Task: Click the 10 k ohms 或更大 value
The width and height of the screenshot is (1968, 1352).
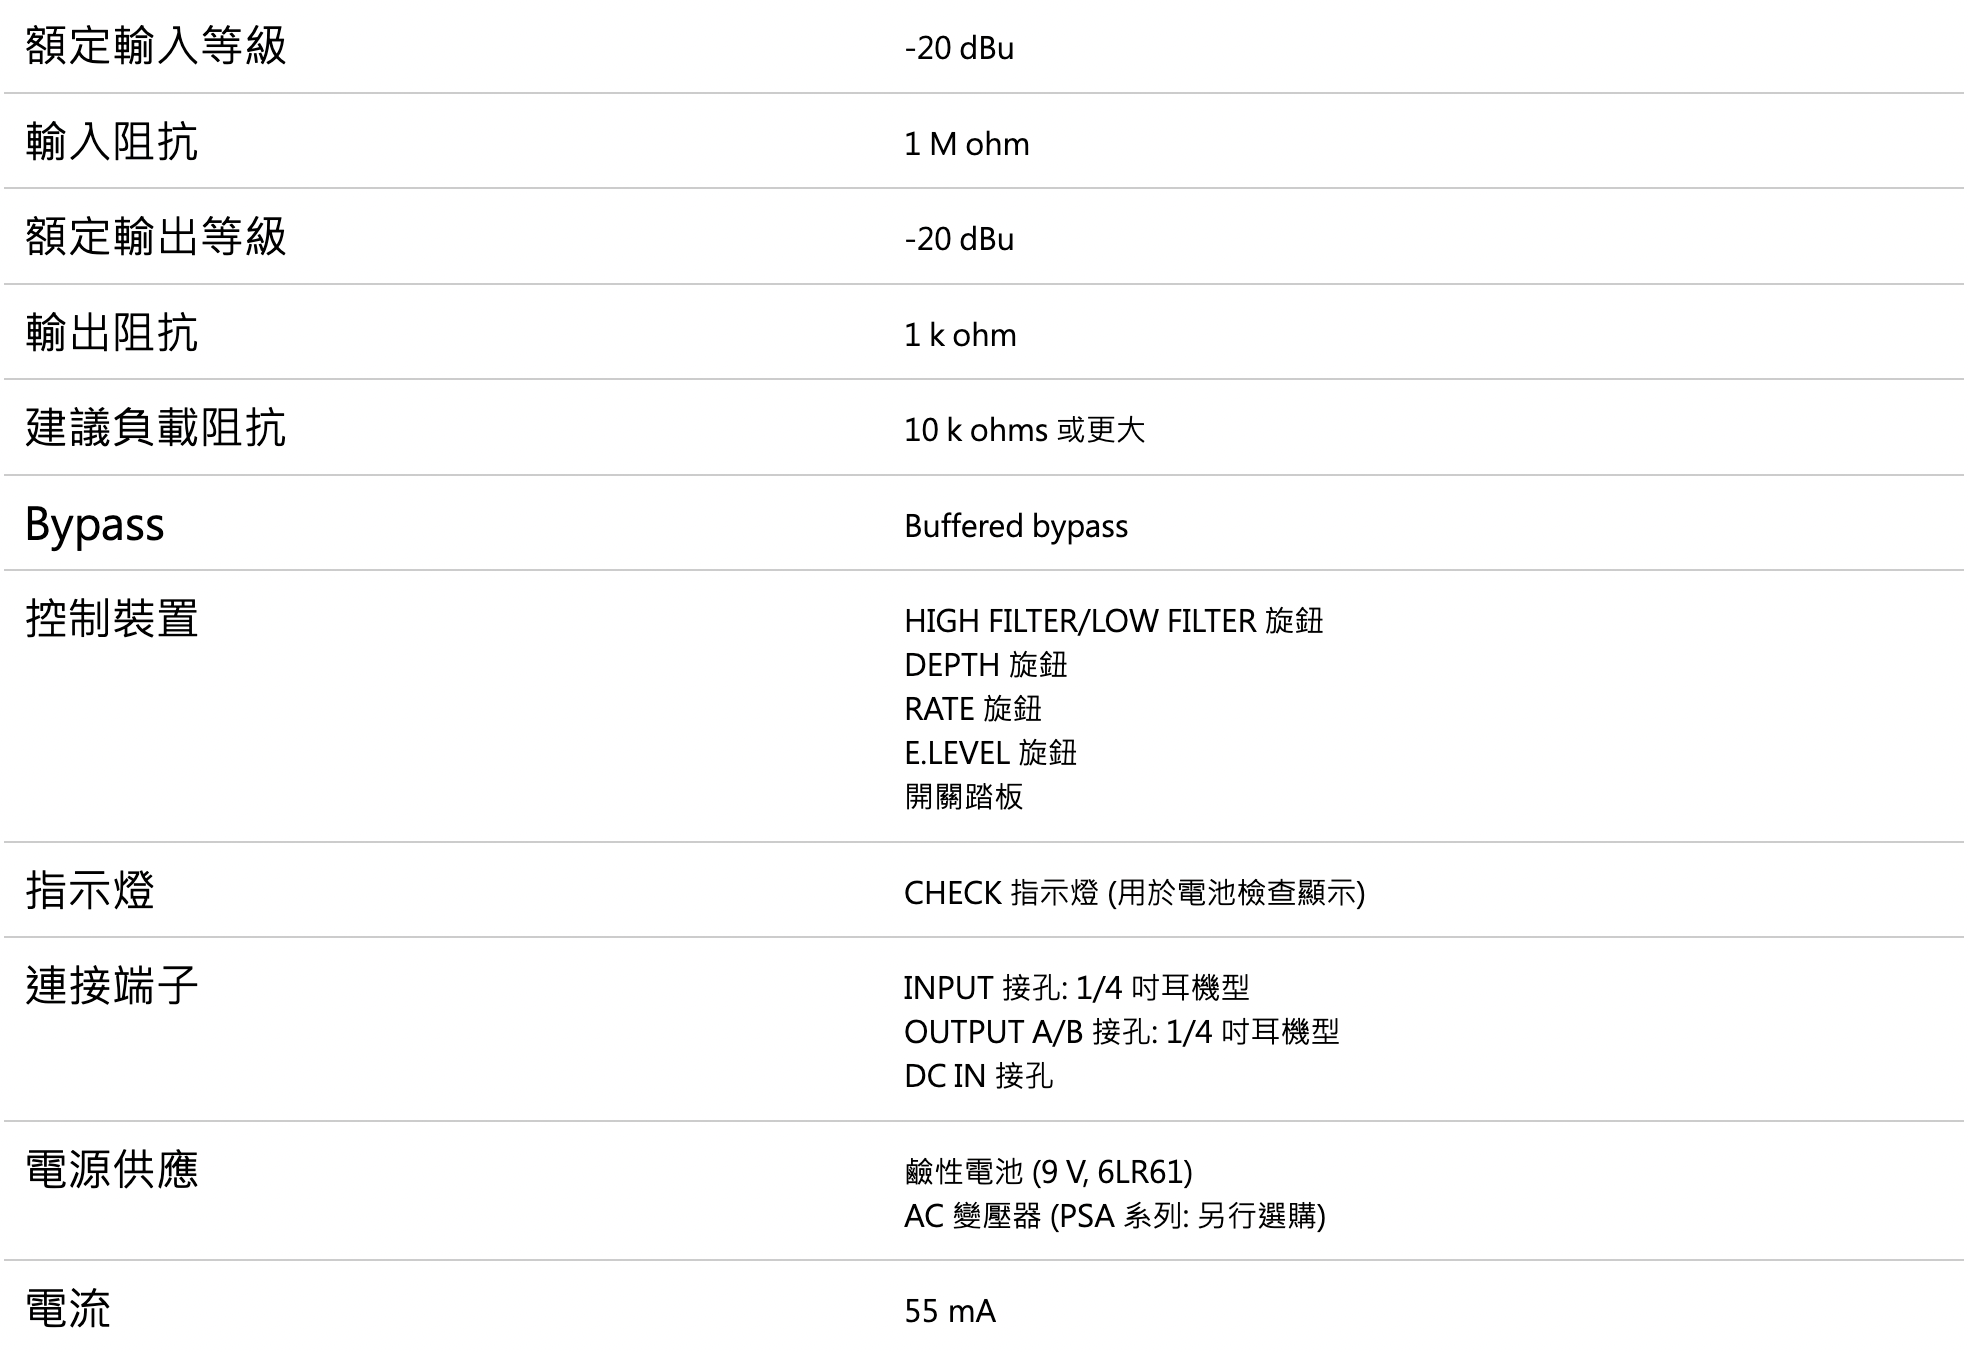Action: [x=1025, y=430]
